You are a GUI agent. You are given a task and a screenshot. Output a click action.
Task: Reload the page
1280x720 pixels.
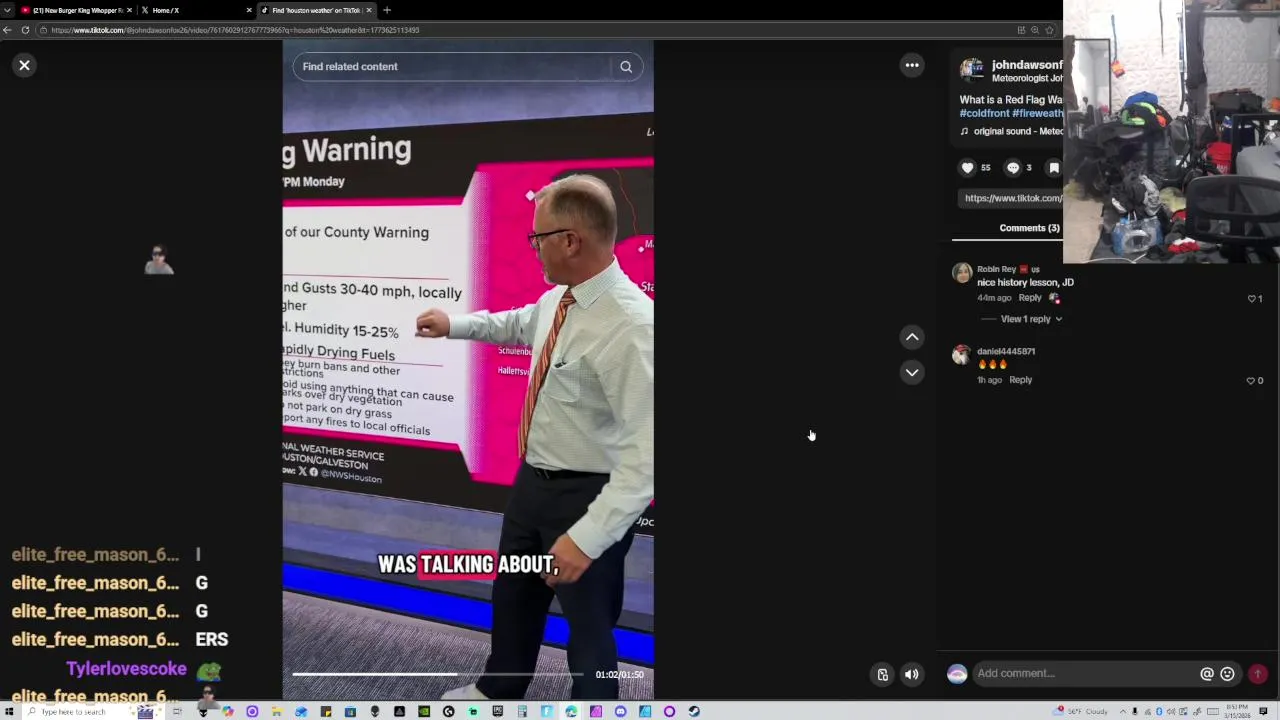coord(24,30)
